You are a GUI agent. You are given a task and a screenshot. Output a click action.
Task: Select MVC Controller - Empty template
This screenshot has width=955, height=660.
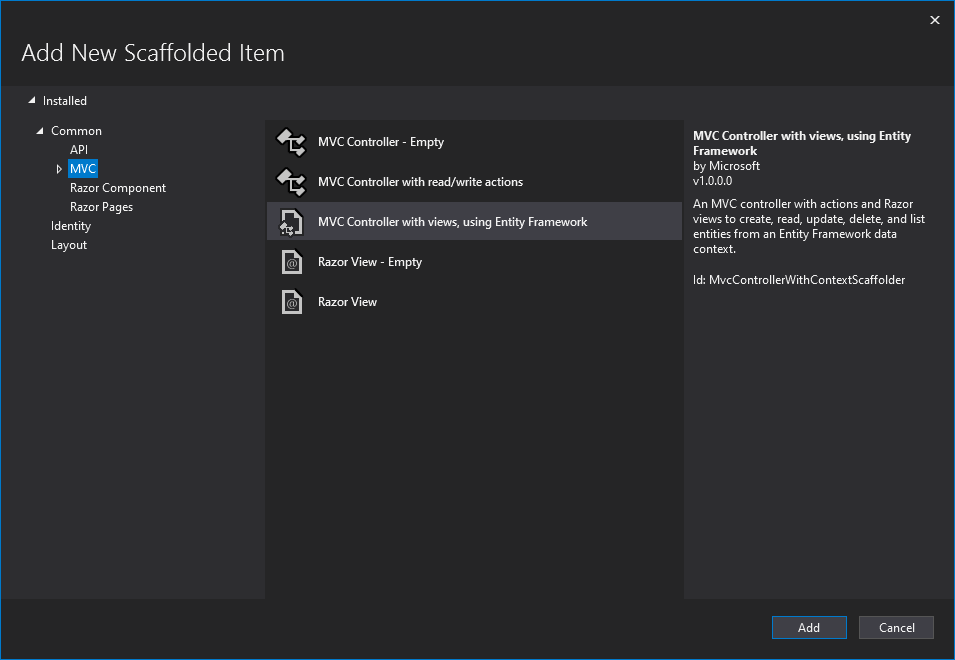381,142
